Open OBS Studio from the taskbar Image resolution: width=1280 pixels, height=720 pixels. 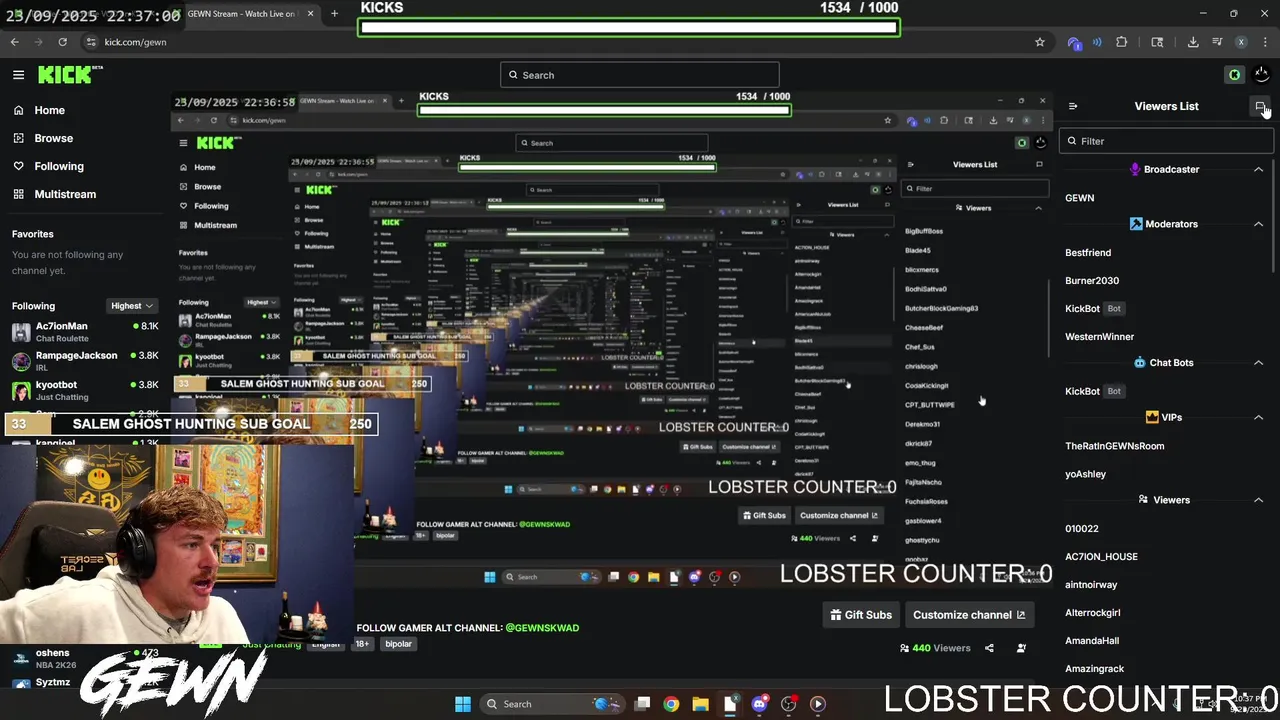tap(788, 704)
